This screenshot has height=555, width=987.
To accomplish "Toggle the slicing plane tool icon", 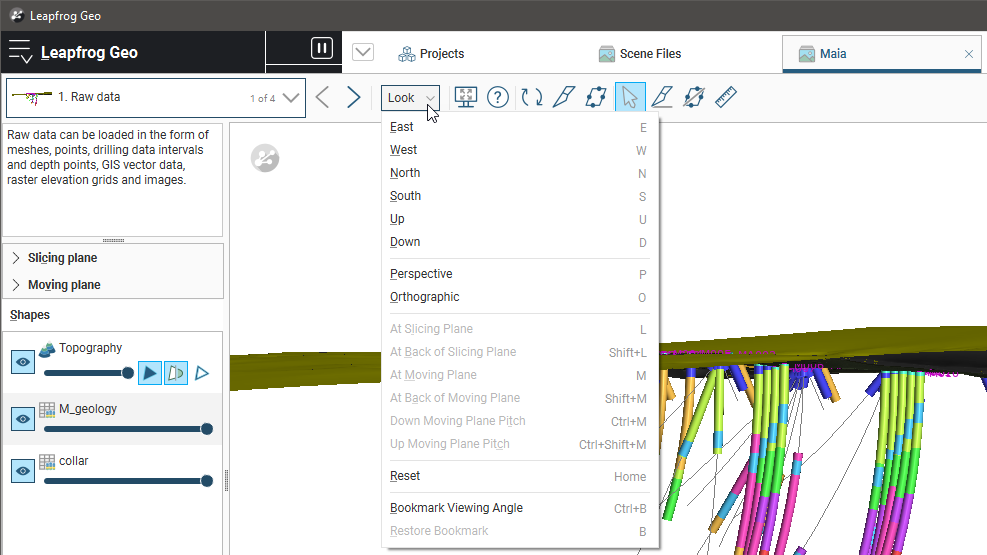I will tap(595, 97).
